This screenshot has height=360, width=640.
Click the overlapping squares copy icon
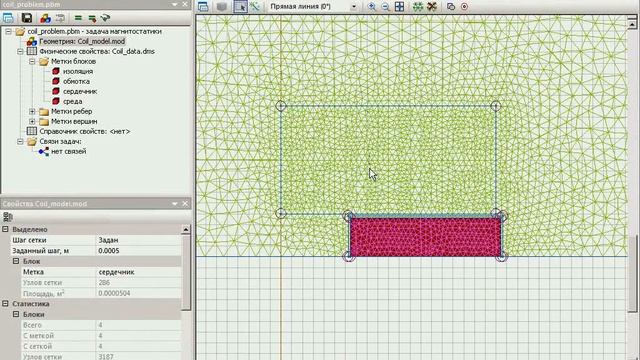(451, 7)
